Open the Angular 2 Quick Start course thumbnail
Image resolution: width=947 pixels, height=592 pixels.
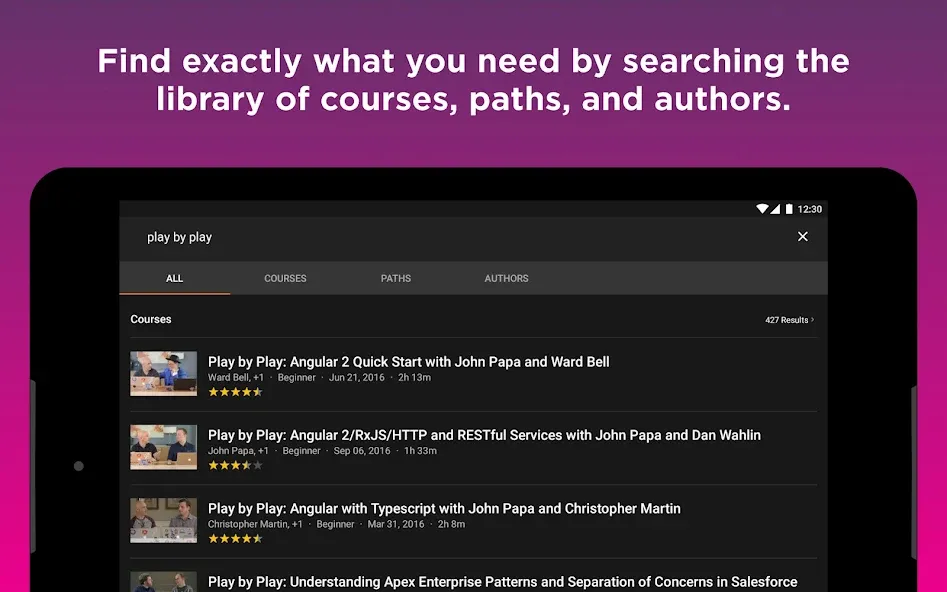pos(164,374)
